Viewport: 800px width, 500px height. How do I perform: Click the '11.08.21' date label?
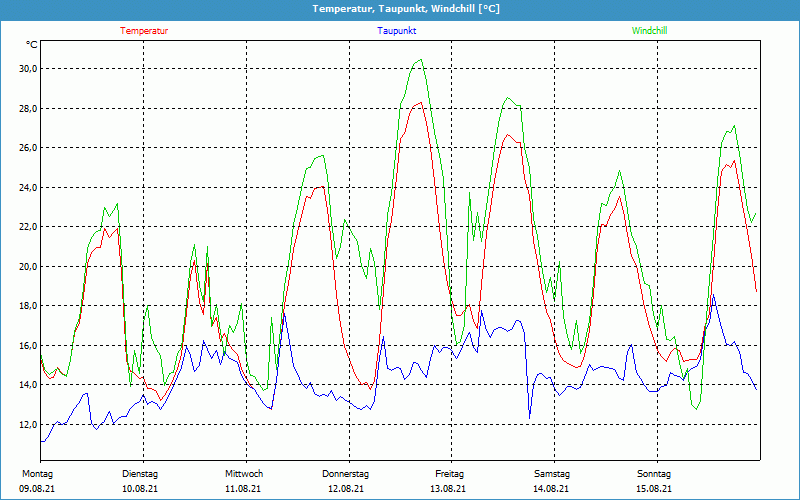click(x=243, y=489)
